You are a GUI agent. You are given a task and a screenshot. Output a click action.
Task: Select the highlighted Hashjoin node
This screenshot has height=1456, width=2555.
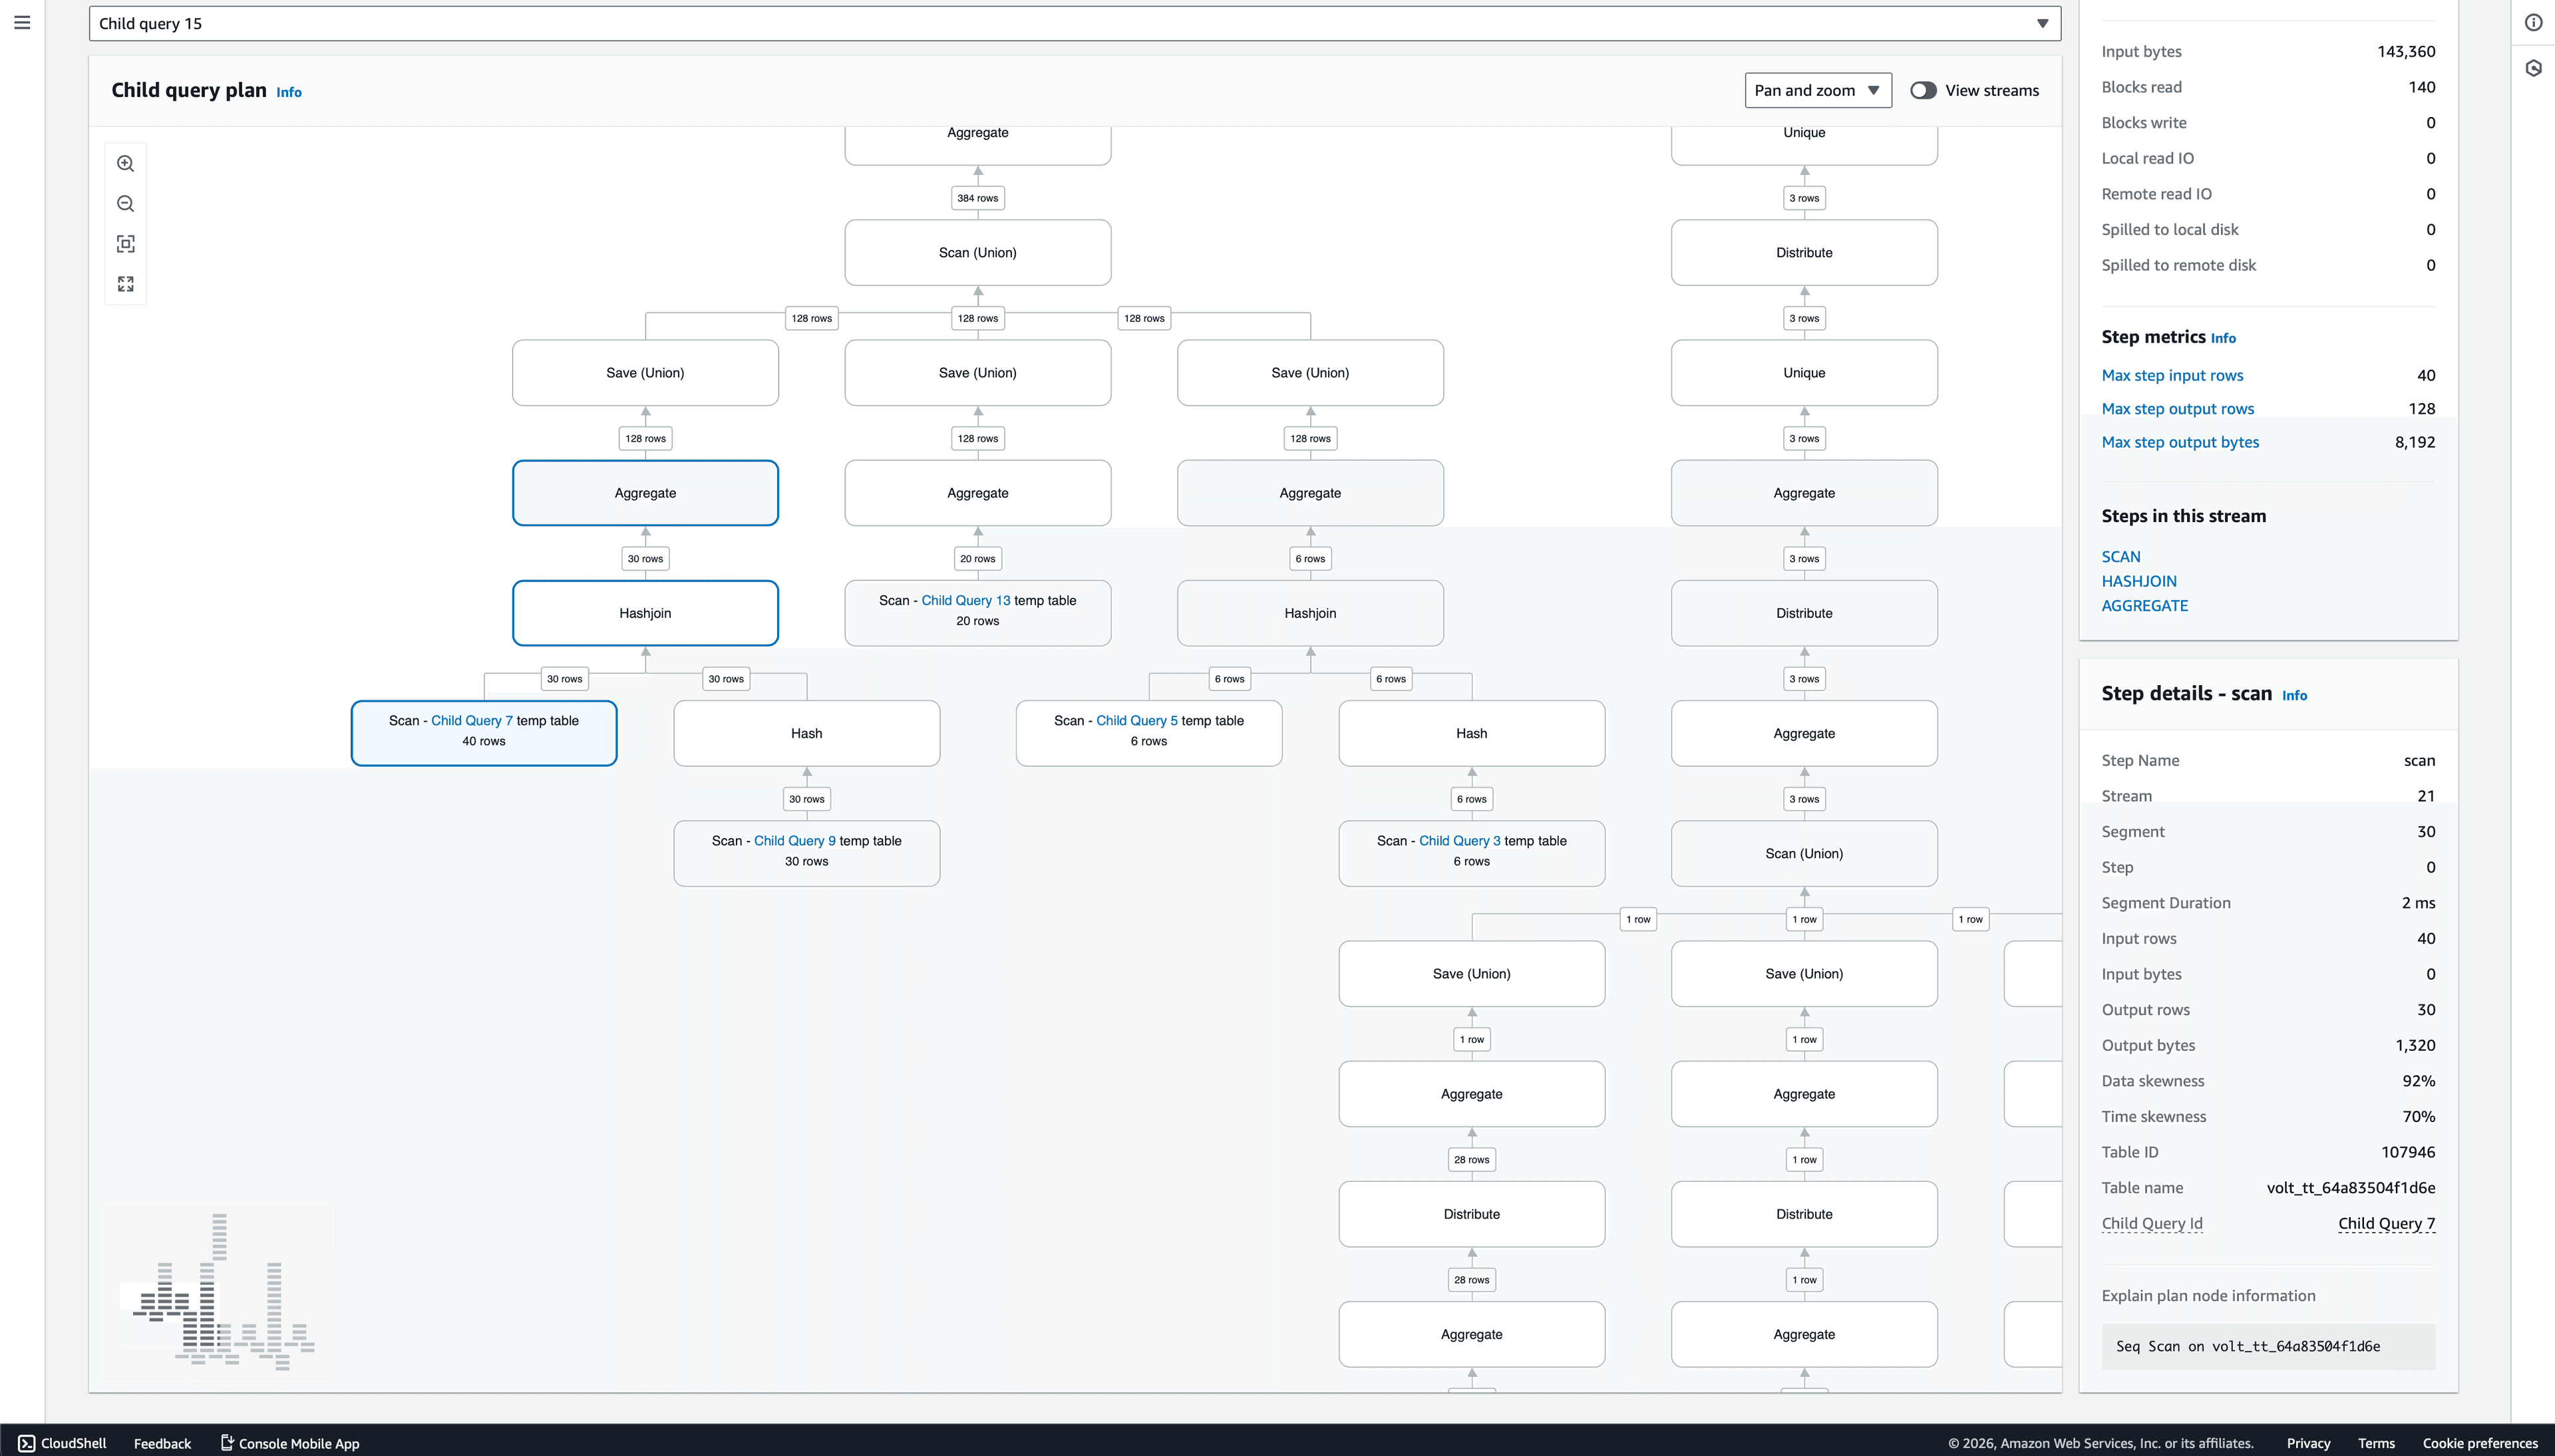(645, 612)
